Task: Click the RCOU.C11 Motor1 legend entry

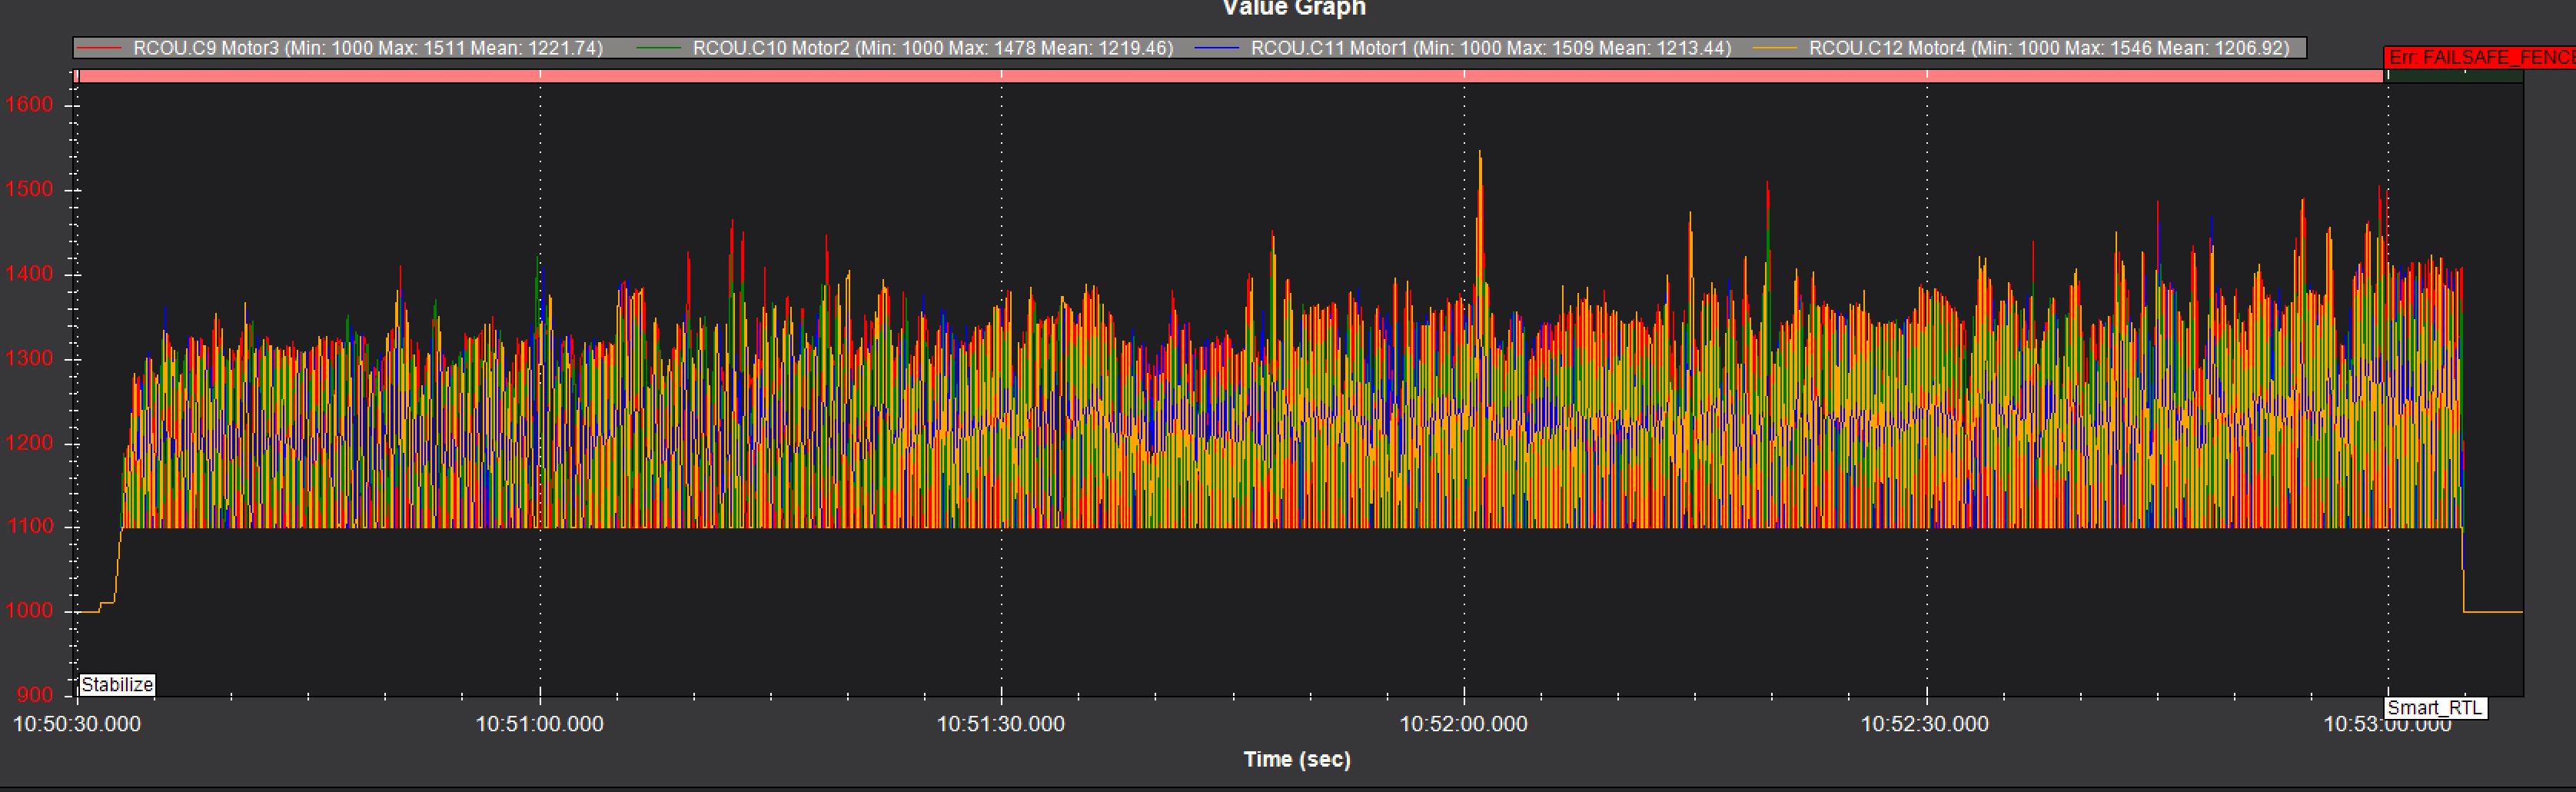Action: tap(1490, 48)
